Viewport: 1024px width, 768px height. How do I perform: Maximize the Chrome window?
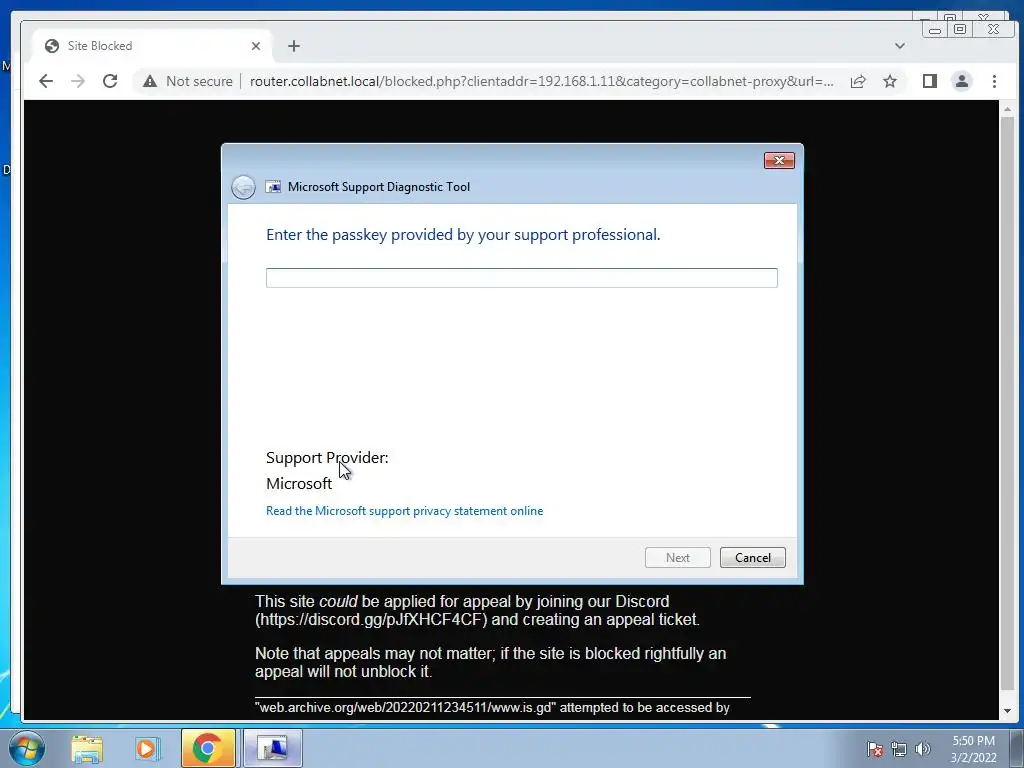pos(960,29)
